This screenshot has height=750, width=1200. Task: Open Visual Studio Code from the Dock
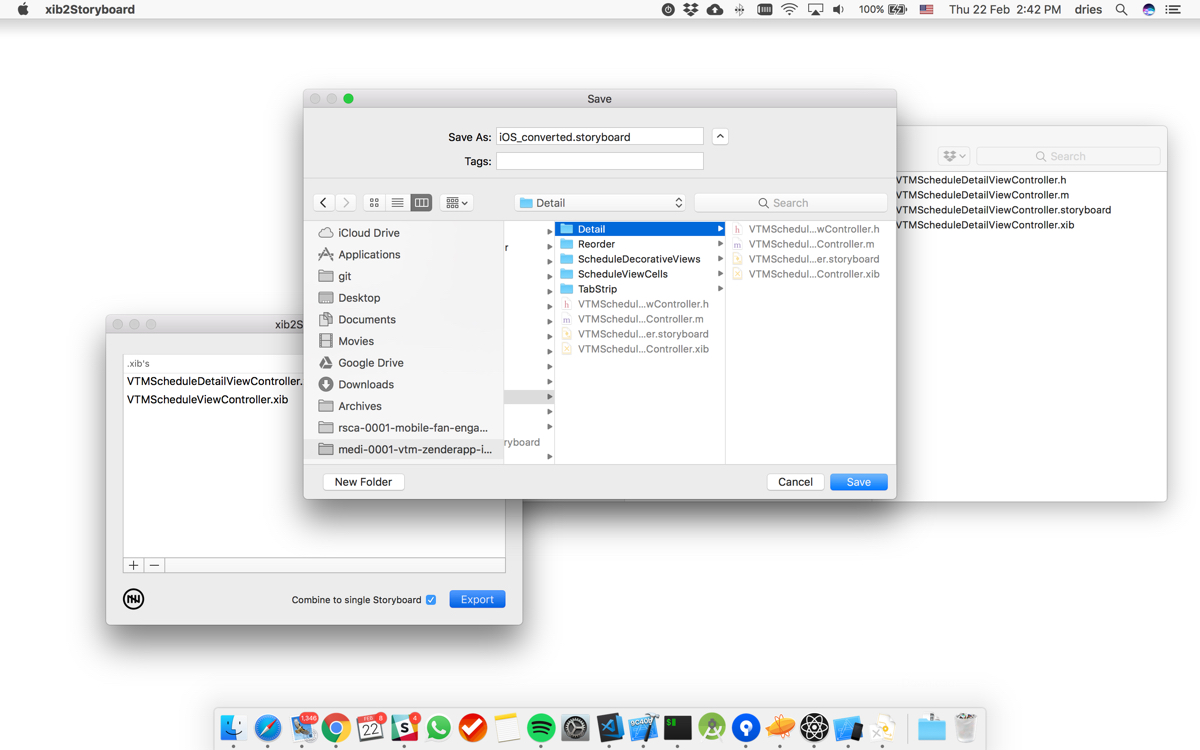(x=610, y=727)
